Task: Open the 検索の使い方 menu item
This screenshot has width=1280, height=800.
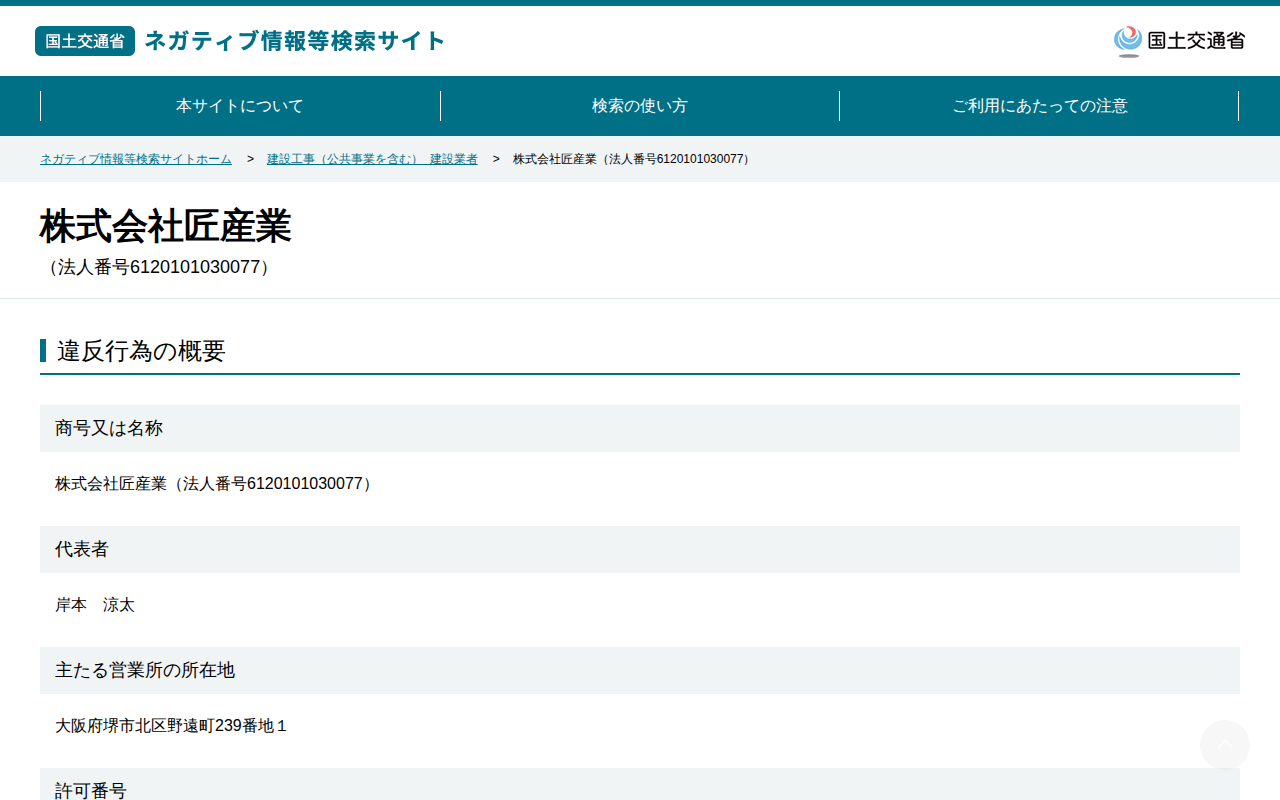Action: (x=640, y=106)
